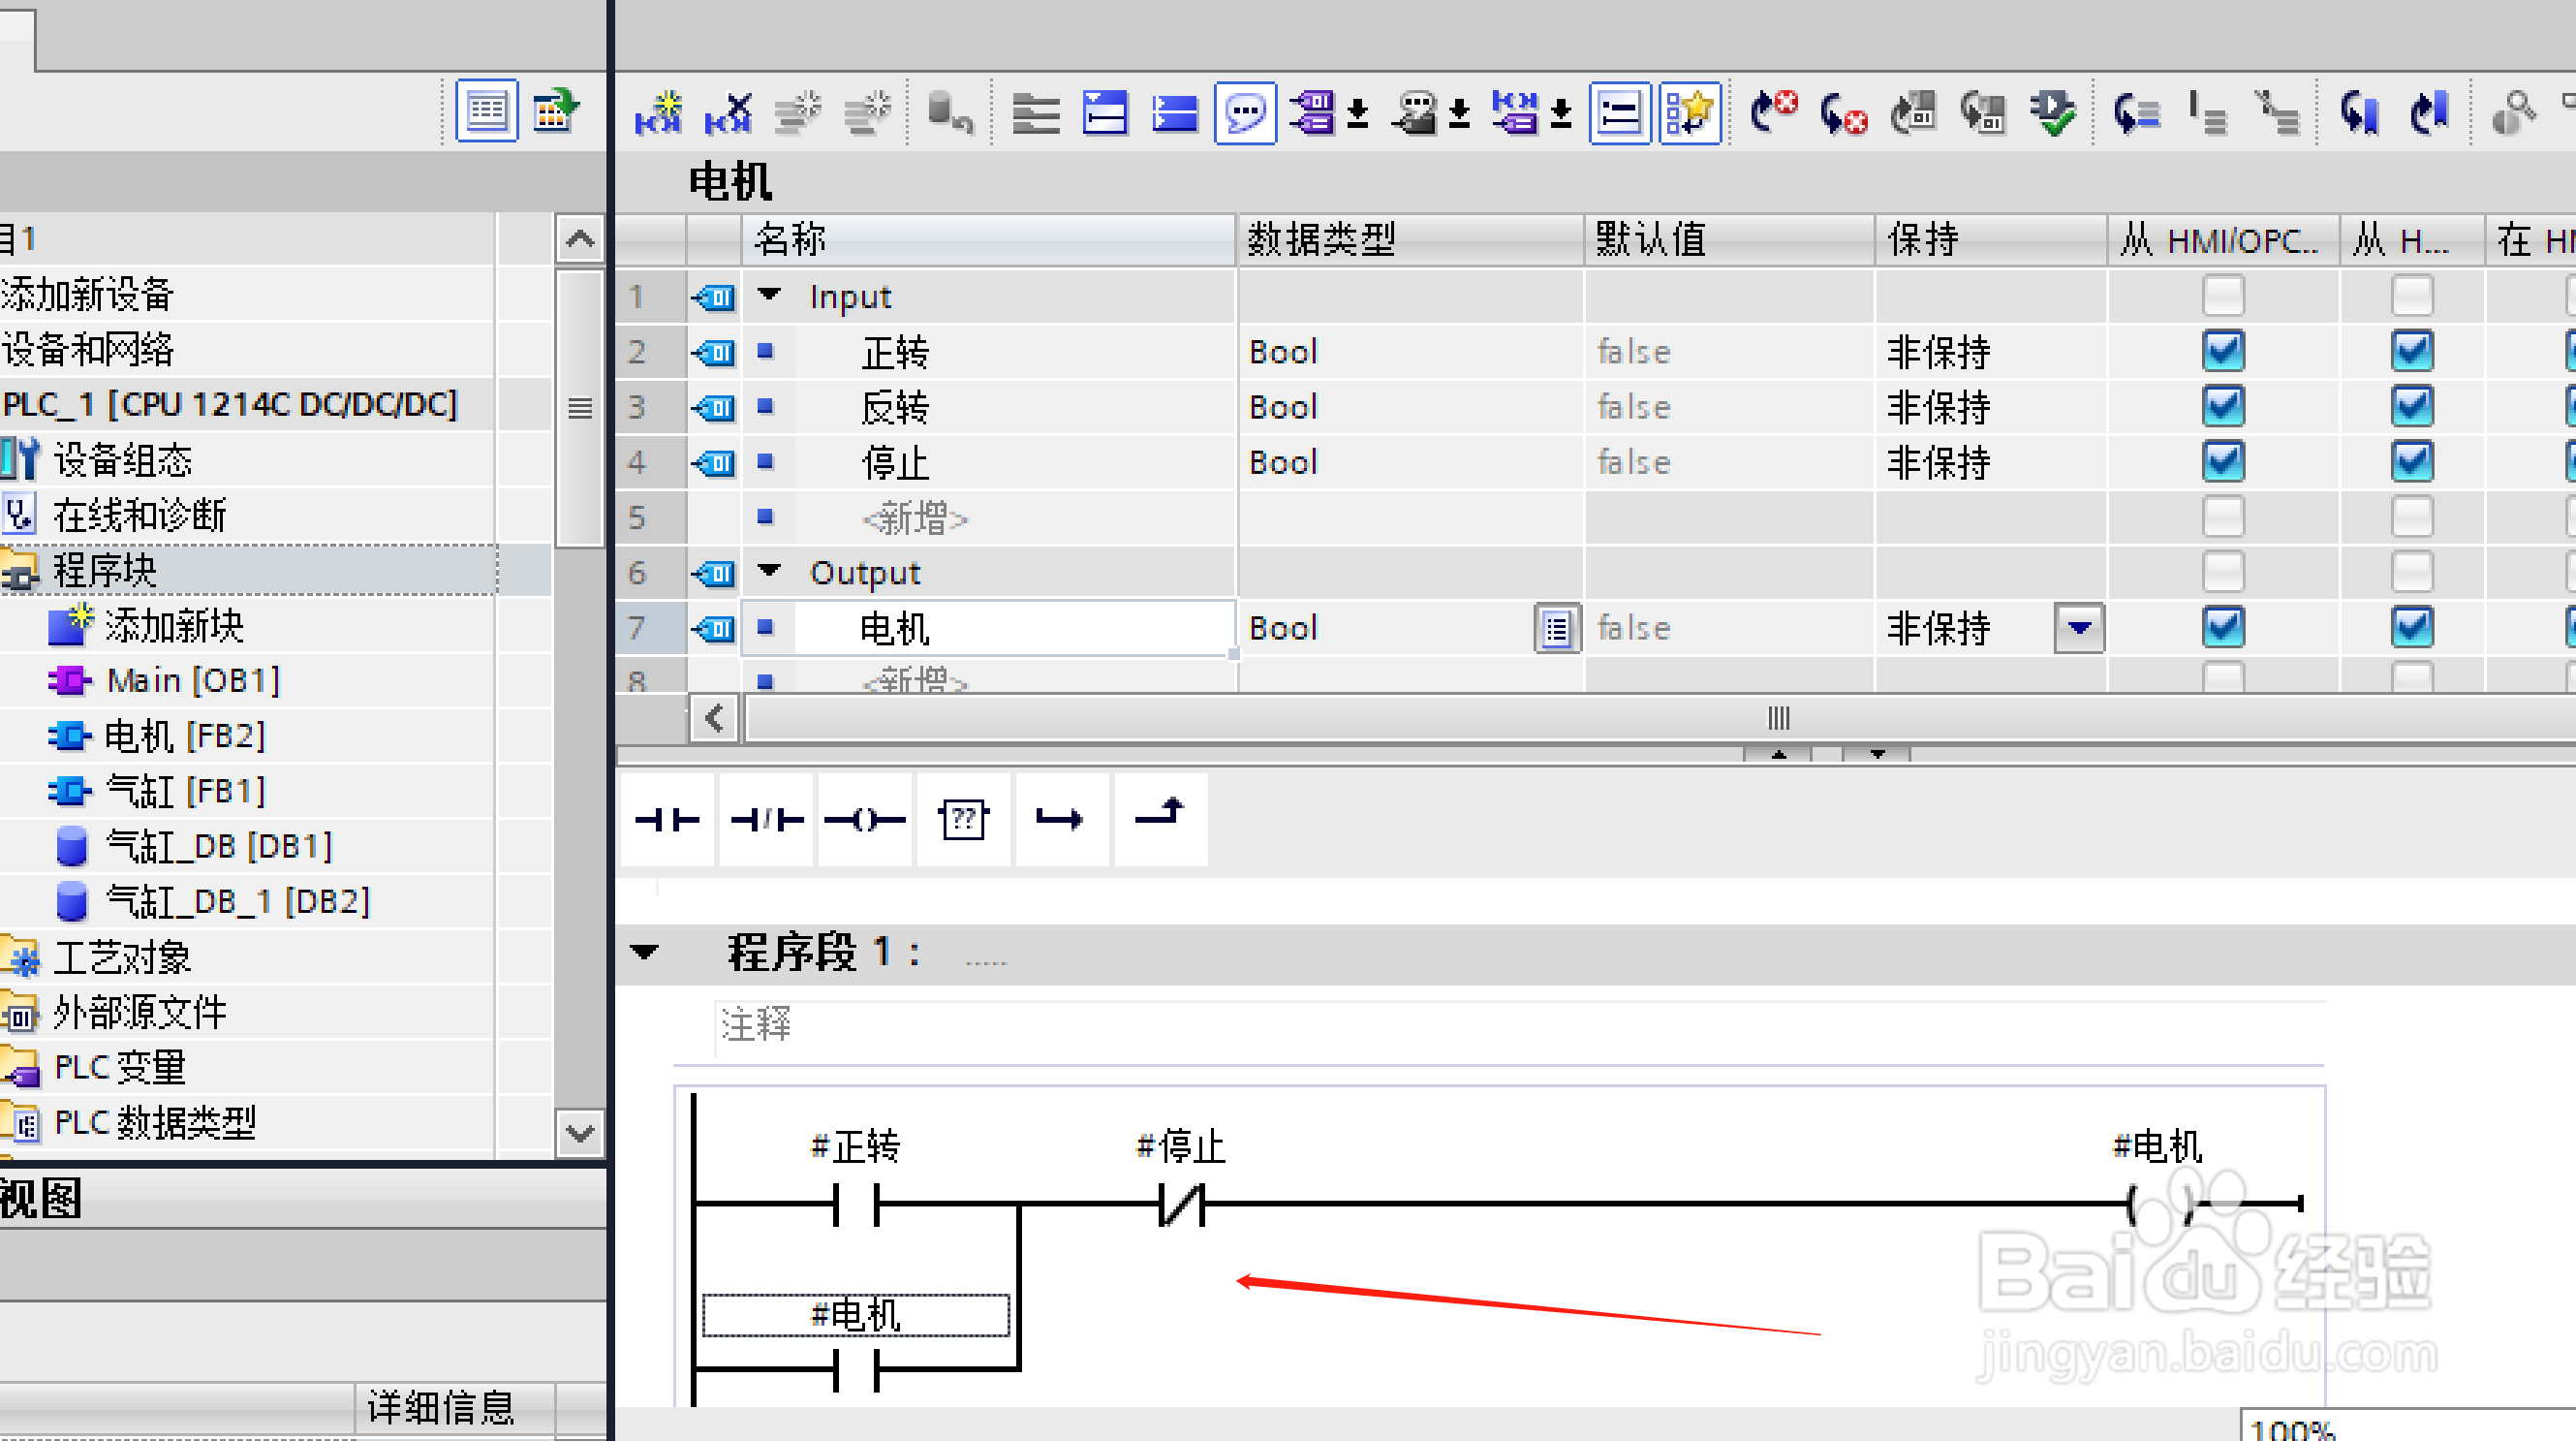Click the close branch icon
The height and width of the screenshot is (1441, 2576).
(x=1160, y=818)
